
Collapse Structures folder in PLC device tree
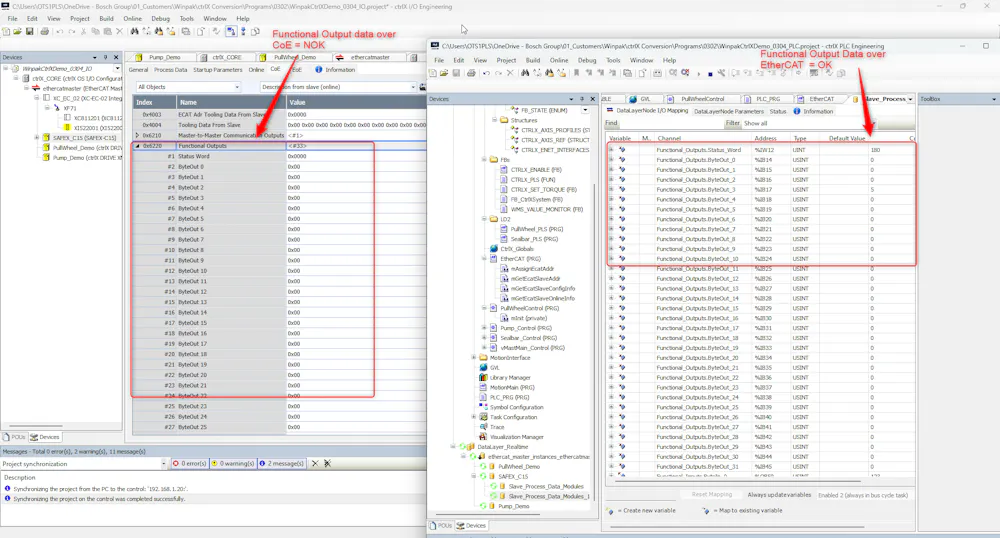point(494,120)
